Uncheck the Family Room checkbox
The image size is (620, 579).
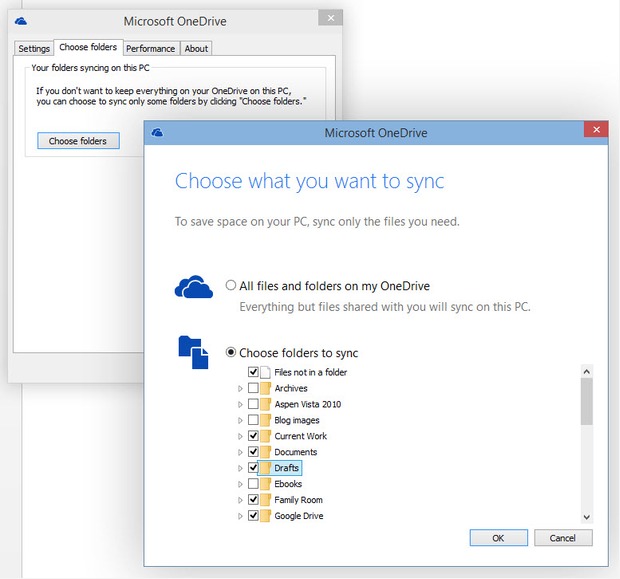[253, 500]
